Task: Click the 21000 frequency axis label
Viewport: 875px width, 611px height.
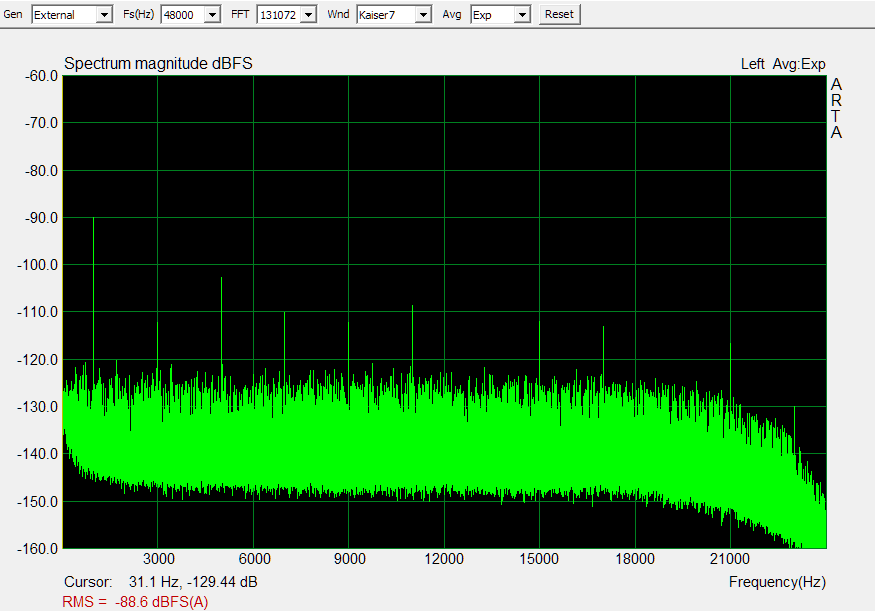Action: pyautogui.click(x=730, y=559)
